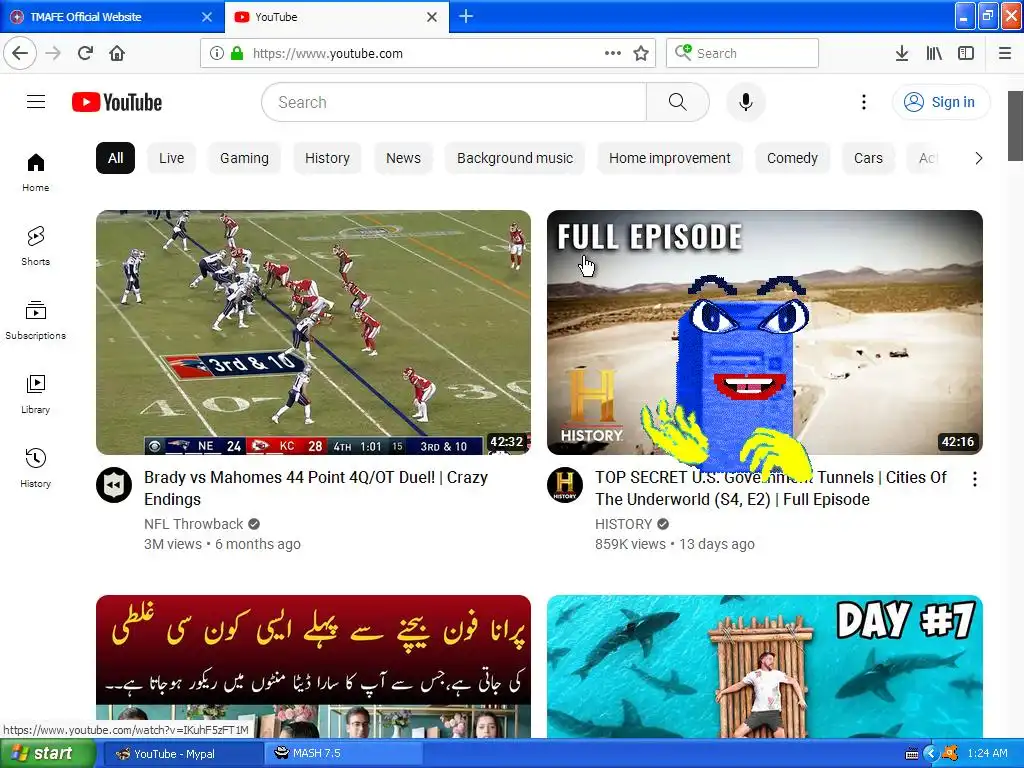Image resolution: width=1024 pixels, height=768 pixels.
Task: Expand hidden system tray icons arrow
Action: (x=931, y=754)
